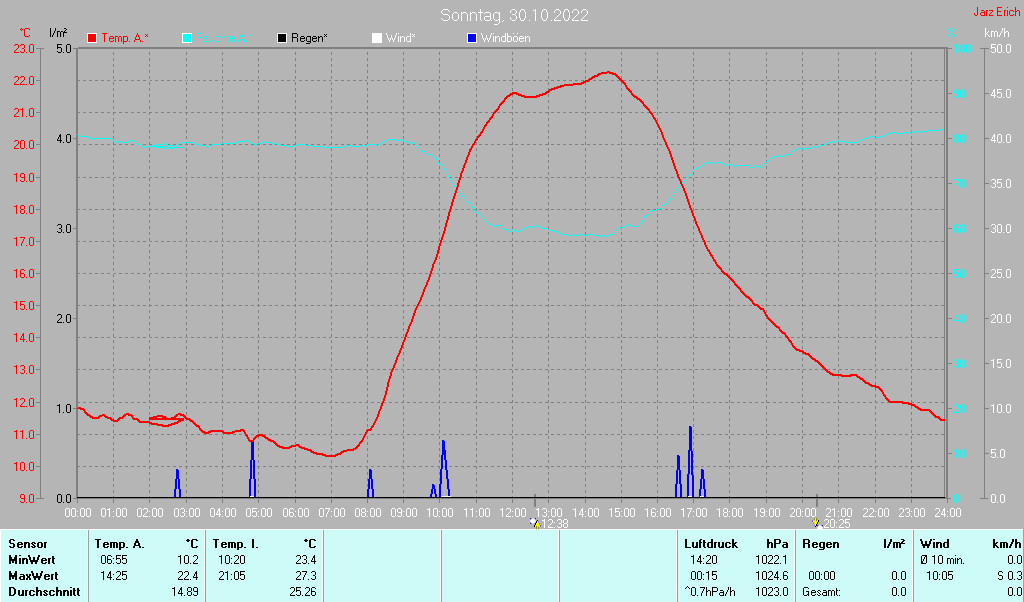Click the '12:00' time axis label
This screenshot has height=602, width=1024.
513,513
